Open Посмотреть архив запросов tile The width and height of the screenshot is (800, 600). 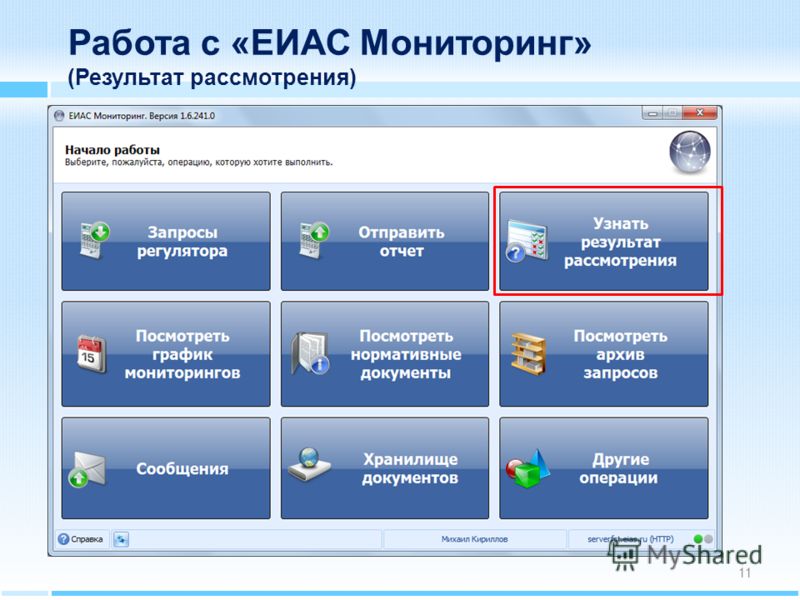[604, 354]
